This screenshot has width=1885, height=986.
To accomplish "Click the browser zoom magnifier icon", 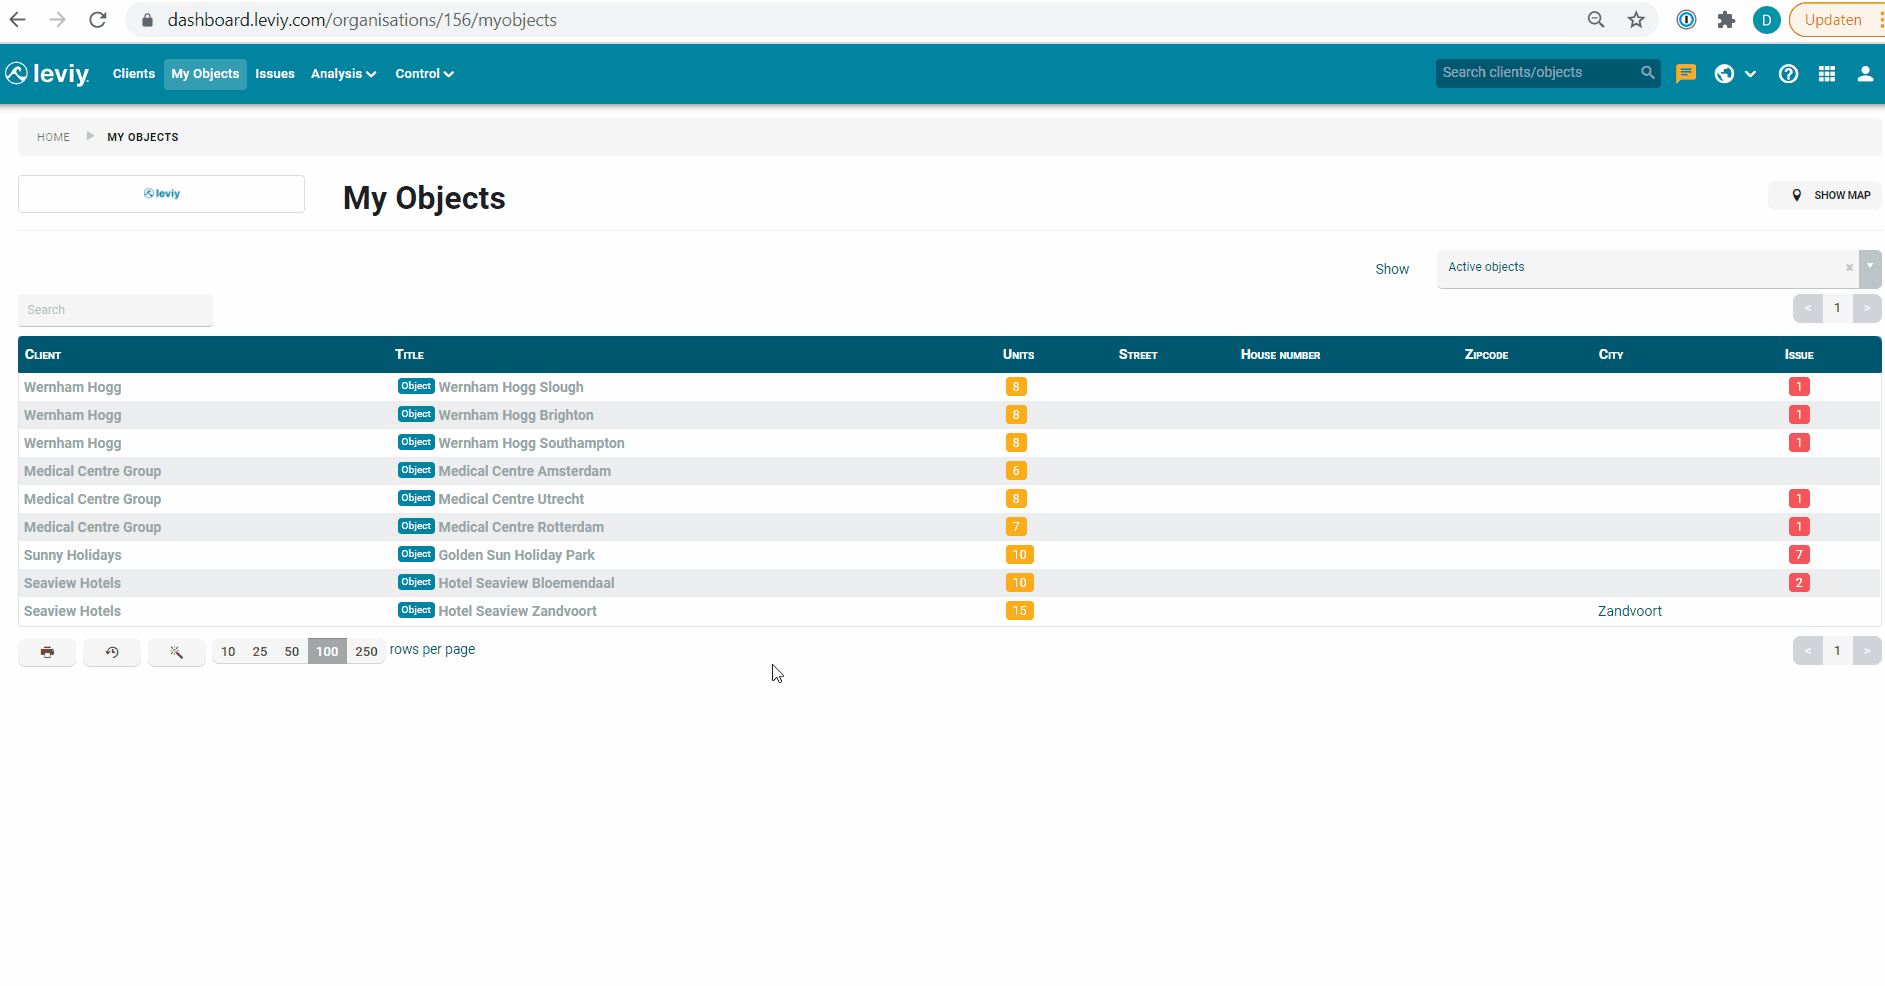I will (1596, 20).
